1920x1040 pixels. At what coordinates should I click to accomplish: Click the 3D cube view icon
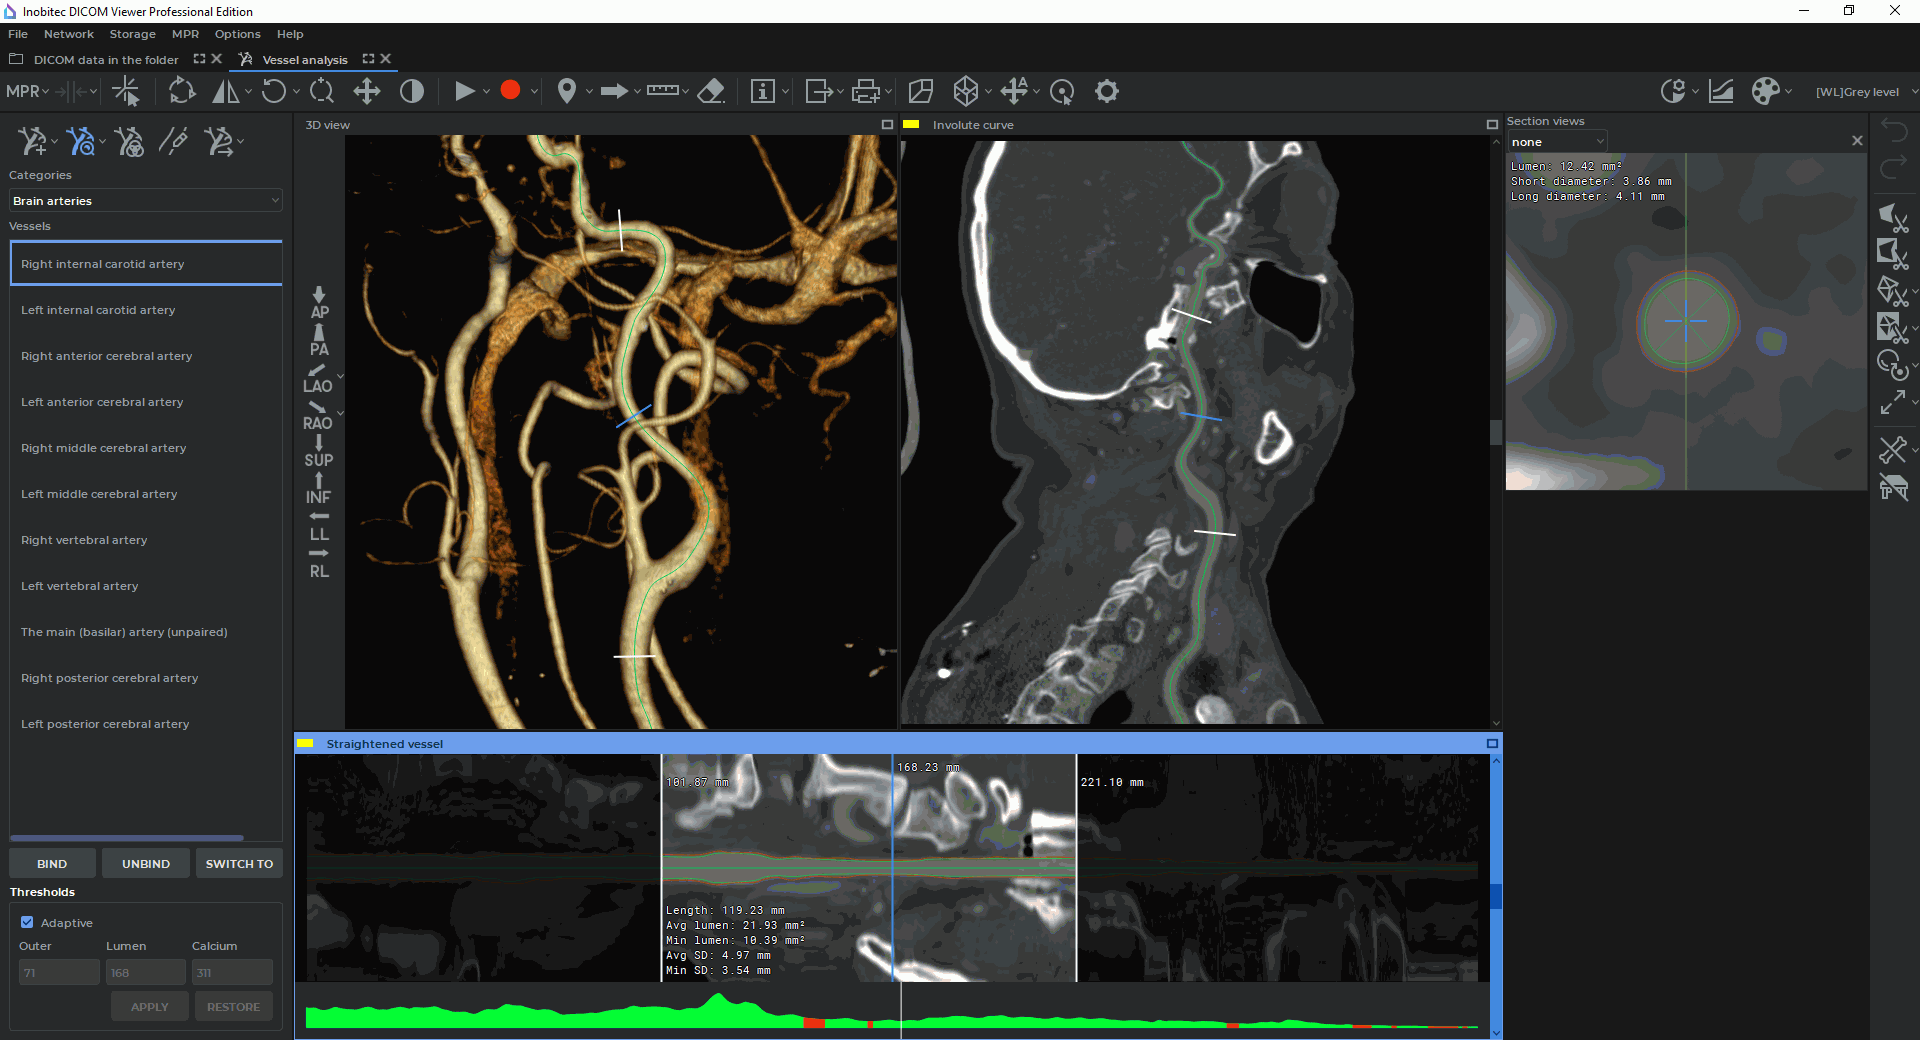965,91
